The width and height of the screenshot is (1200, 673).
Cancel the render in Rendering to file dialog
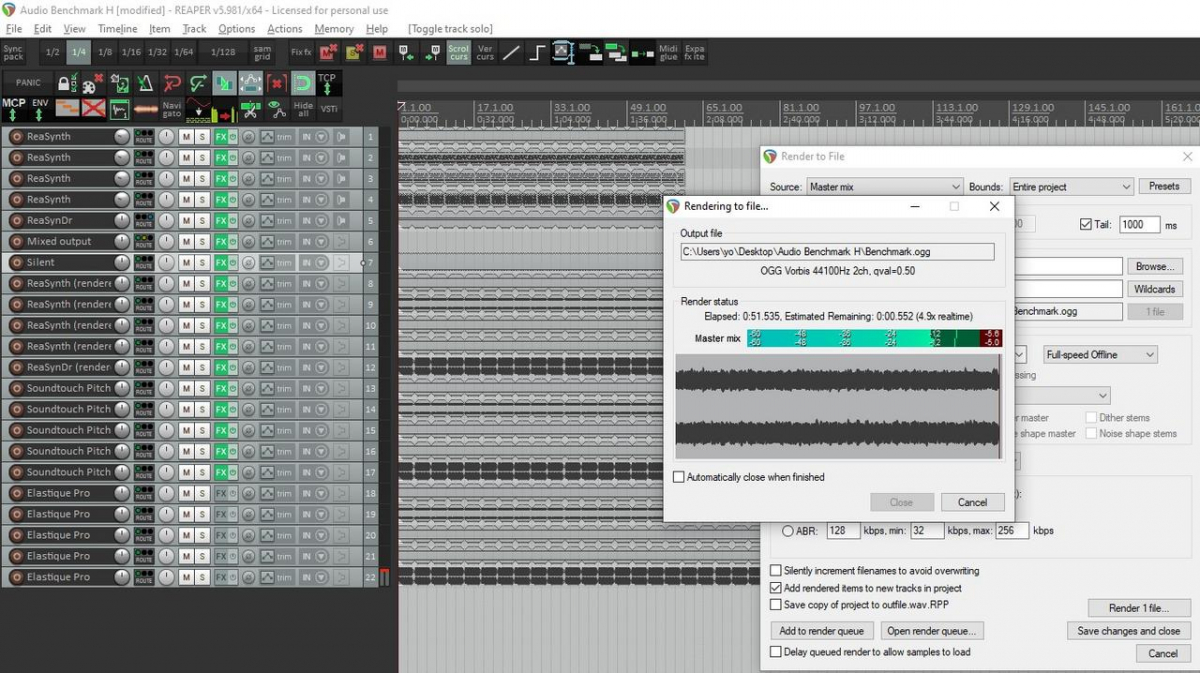[972, 502]
